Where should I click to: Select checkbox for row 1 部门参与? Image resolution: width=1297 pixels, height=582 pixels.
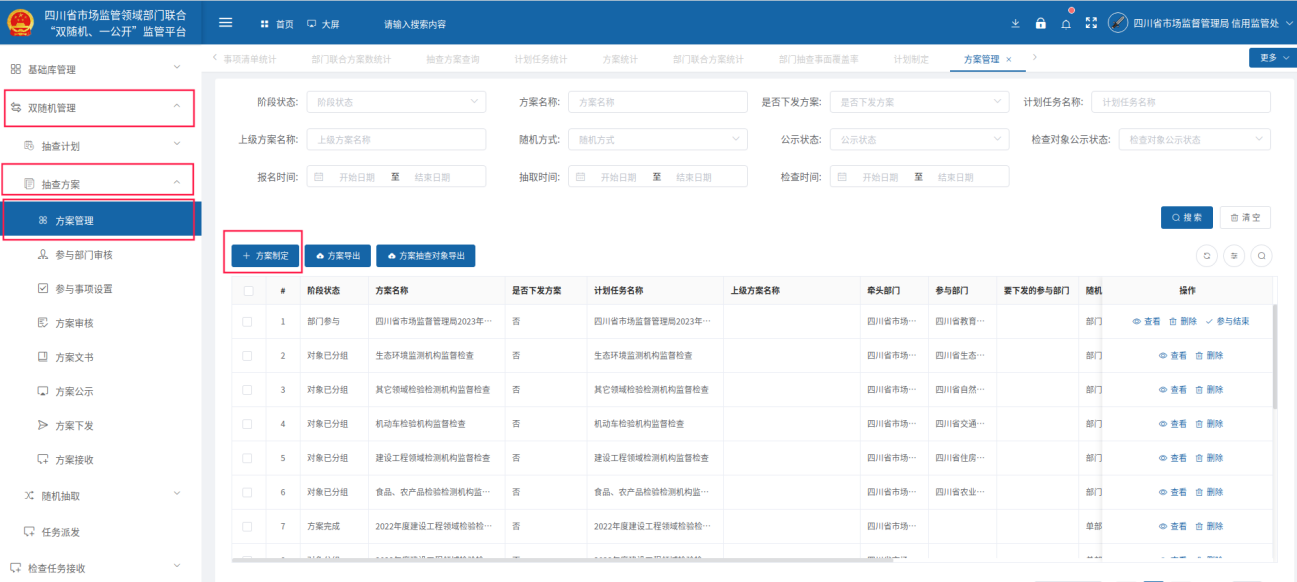point(247,322)
